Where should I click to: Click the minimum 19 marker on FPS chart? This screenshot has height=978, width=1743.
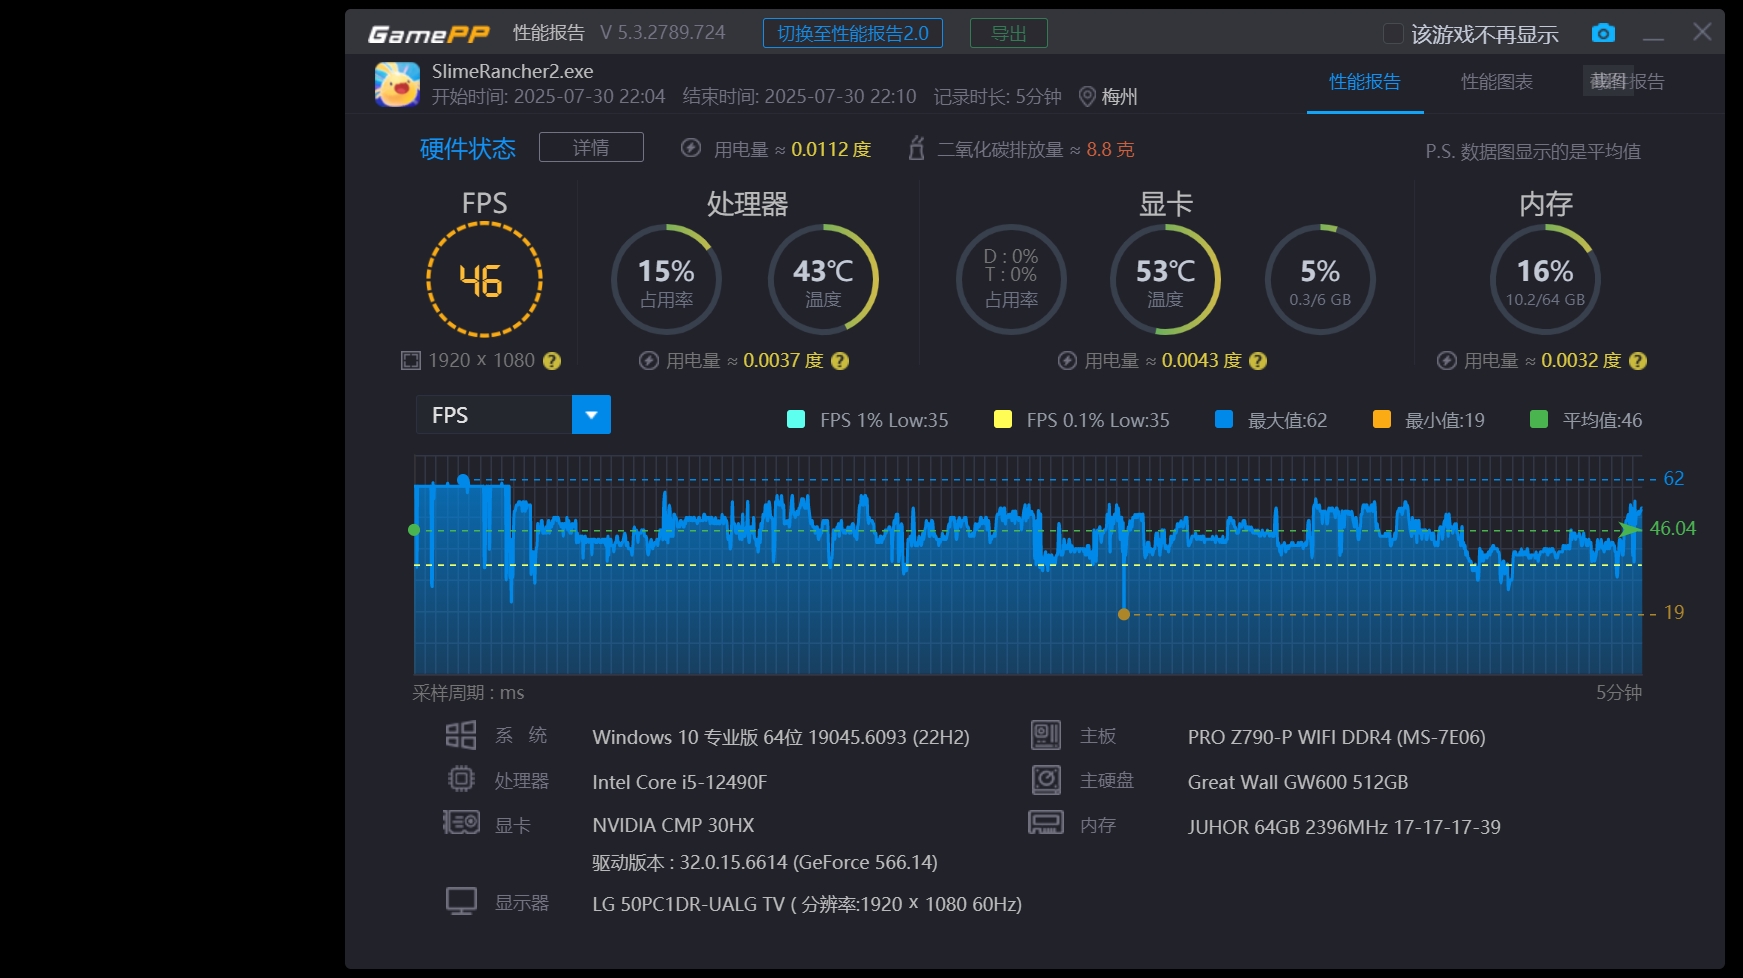point(1124,614)
